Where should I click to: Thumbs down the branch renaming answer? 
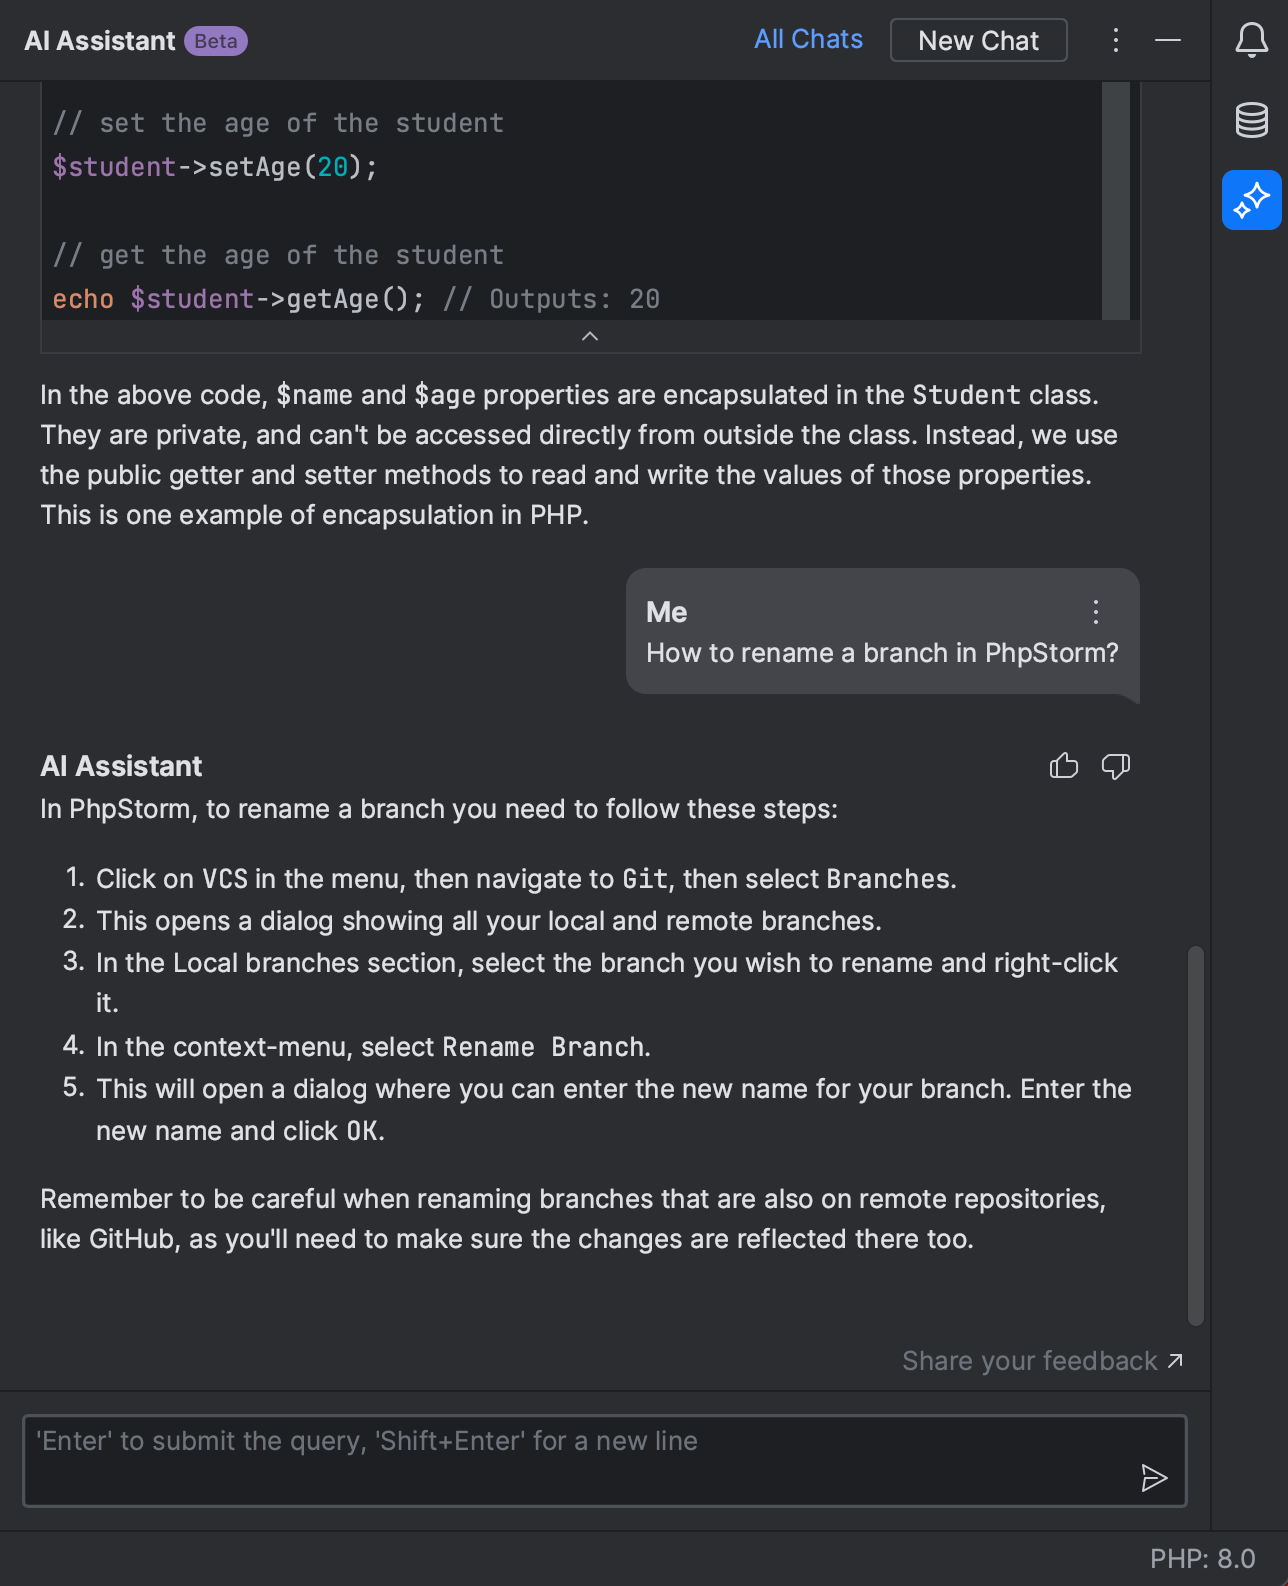tap(1115, 766)
